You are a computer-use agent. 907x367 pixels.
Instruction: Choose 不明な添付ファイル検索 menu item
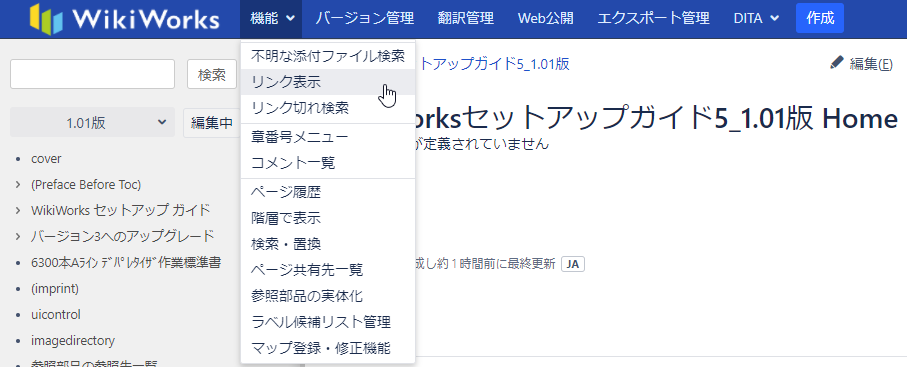(x=328, y=56)
